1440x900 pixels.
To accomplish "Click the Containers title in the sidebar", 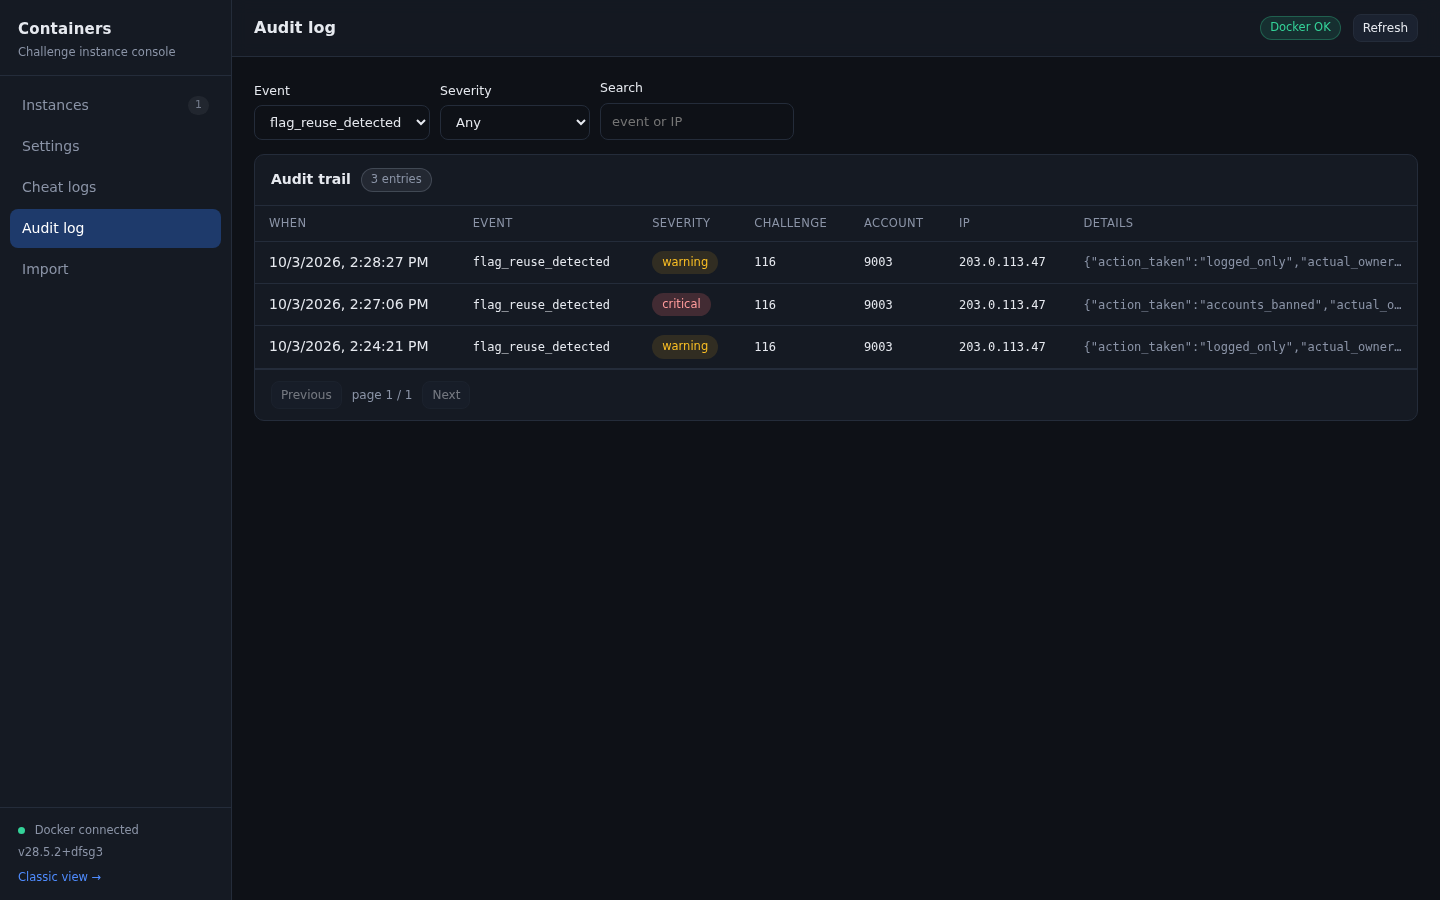I will [64, 29].
